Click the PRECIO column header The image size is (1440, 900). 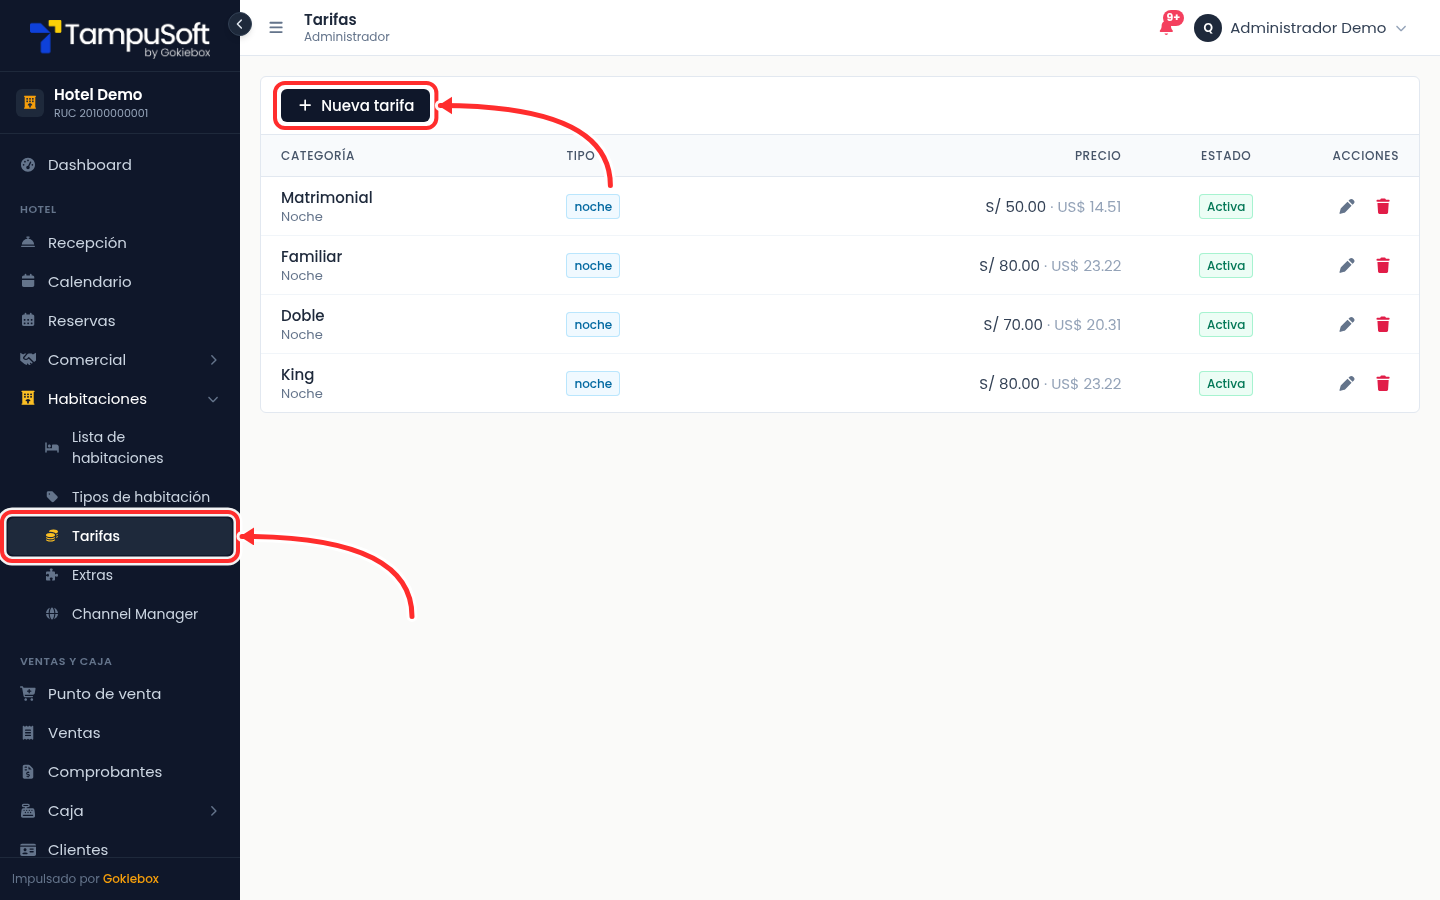click(x=1098, y=156)
